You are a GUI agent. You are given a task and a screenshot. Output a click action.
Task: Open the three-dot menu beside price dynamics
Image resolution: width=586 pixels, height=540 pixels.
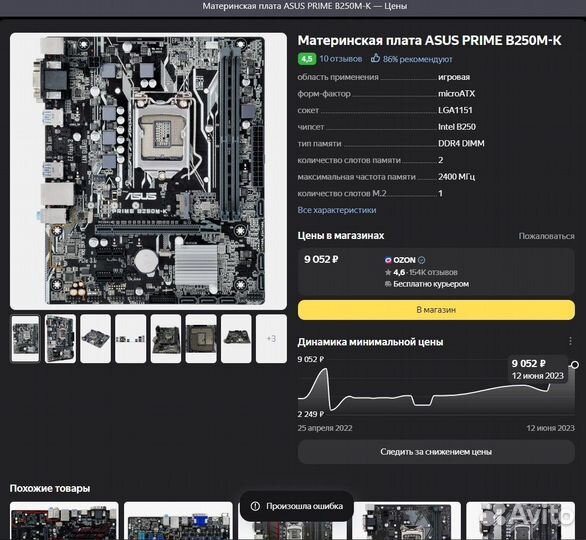coord(570,341)
